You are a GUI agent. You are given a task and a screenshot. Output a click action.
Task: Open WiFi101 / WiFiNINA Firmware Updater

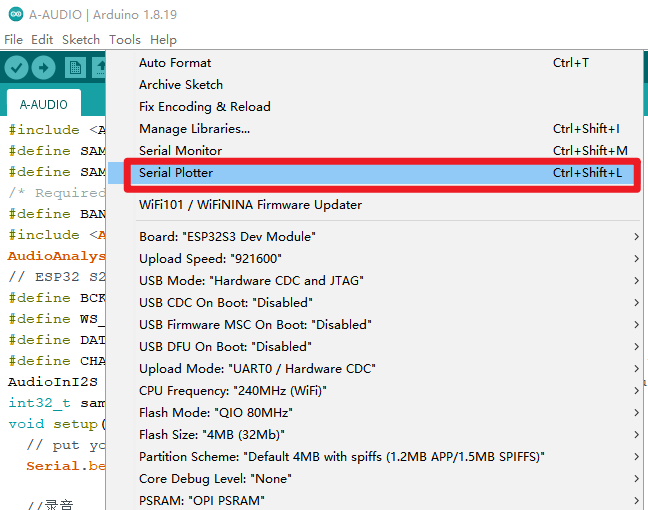click(375, 205)
